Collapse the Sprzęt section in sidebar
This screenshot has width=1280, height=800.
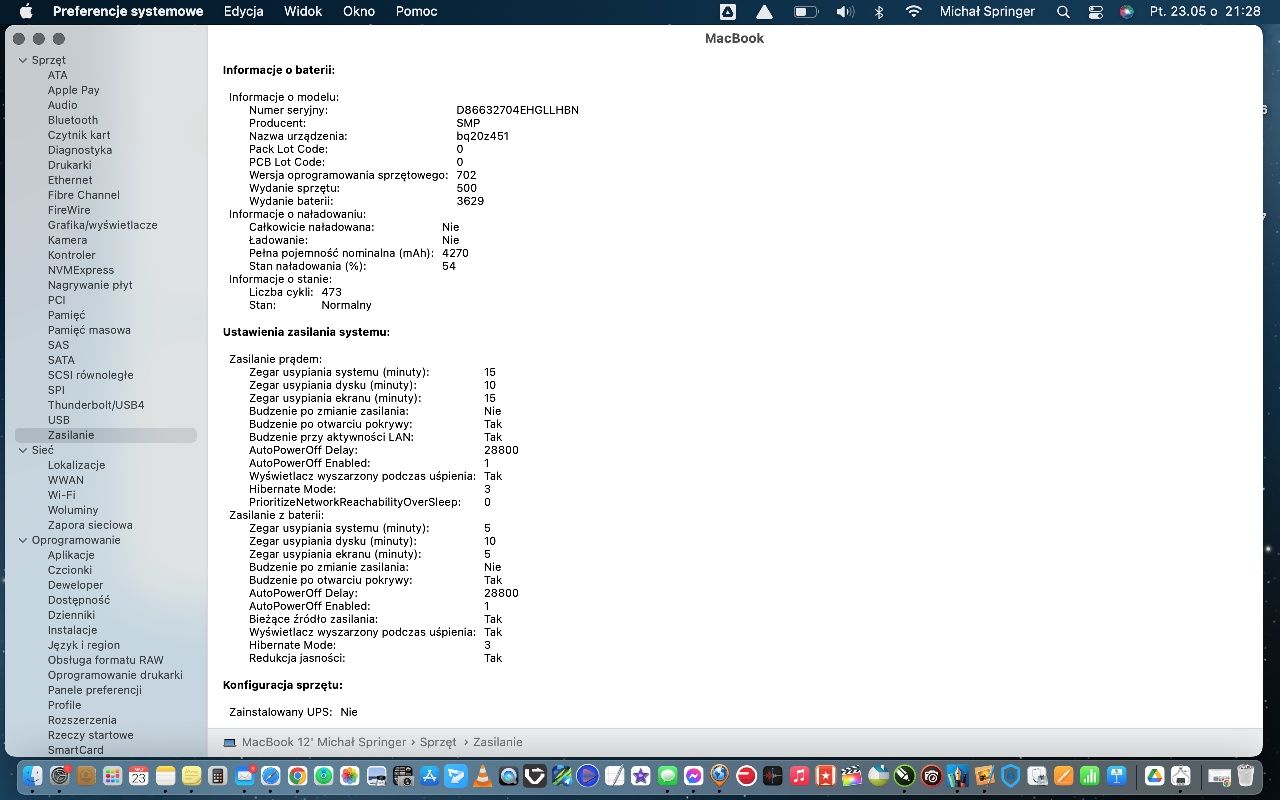[22, 60]
